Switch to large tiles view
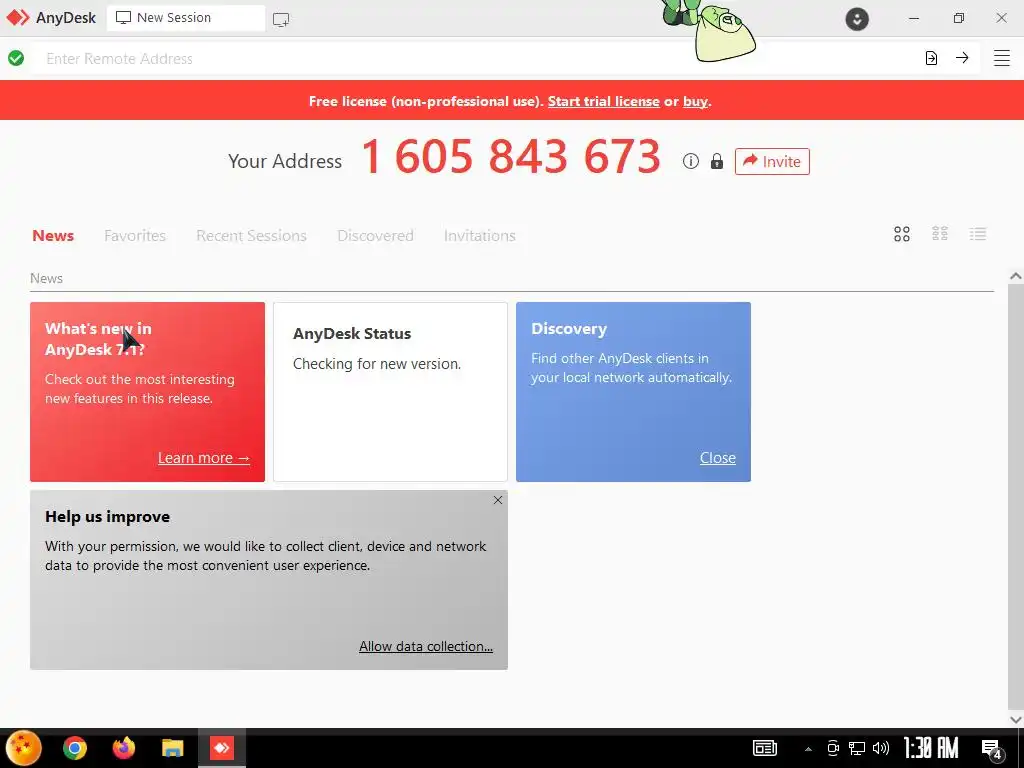The image size is (1024, 768). [902, 234]
